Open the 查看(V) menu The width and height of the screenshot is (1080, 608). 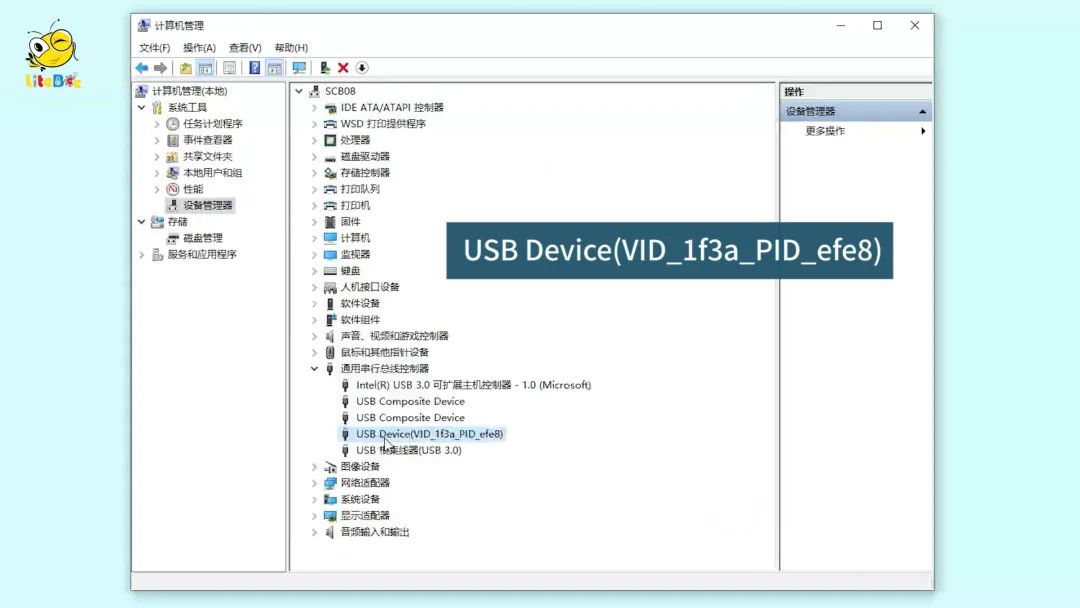point(244,48)
